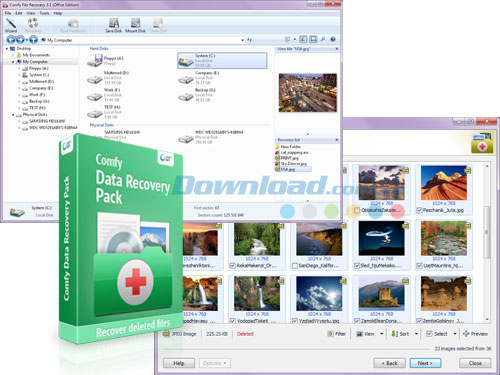
Task: Open the Select dropdown arrow in wizard
Action: pyautogui.click(x=455, y=334)
